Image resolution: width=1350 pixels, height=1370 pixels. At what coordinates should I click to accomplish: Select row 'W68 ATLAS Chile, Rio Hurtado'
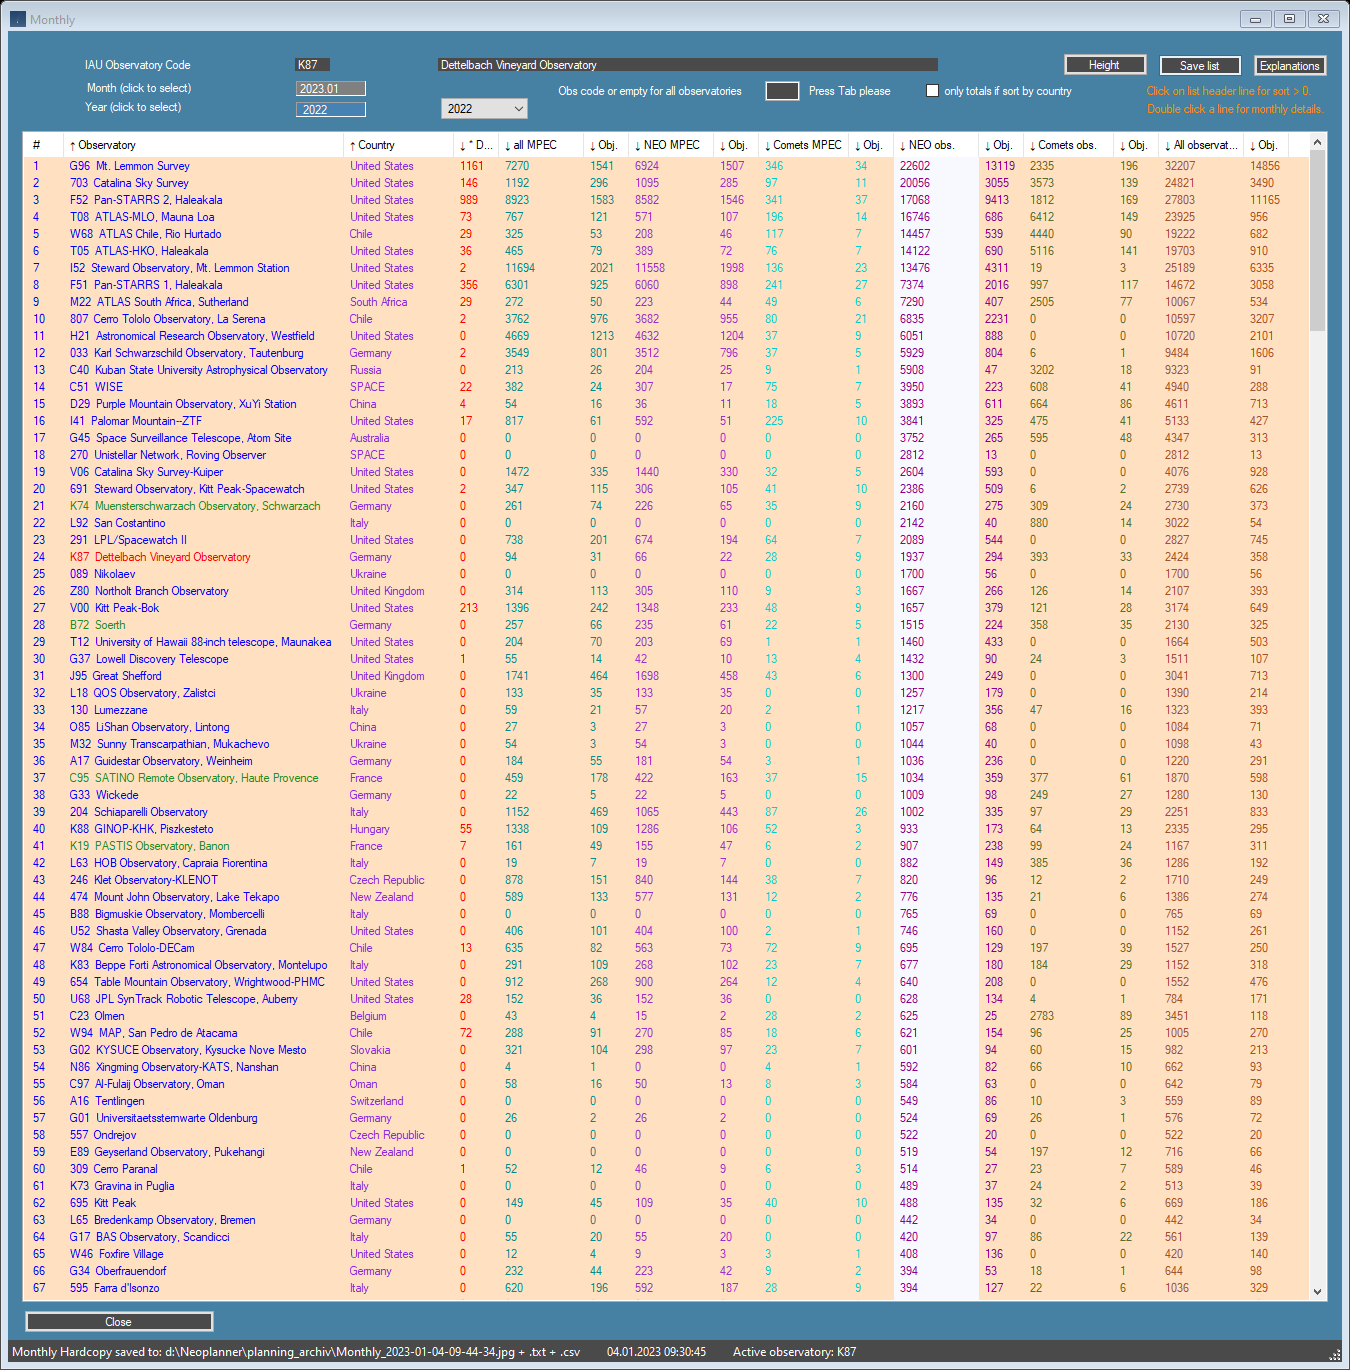(x=665, y=234)
